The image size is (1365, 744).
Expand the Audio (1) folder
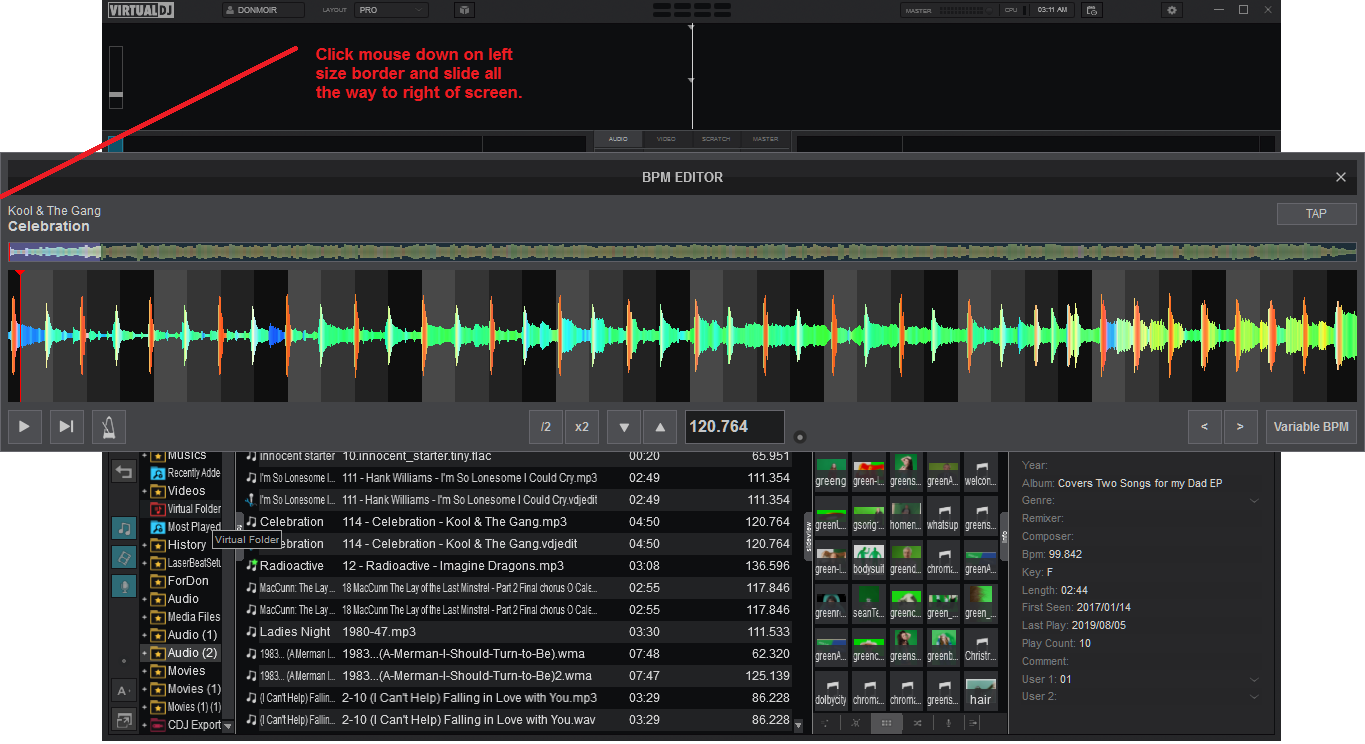click(x=144, y=635)
